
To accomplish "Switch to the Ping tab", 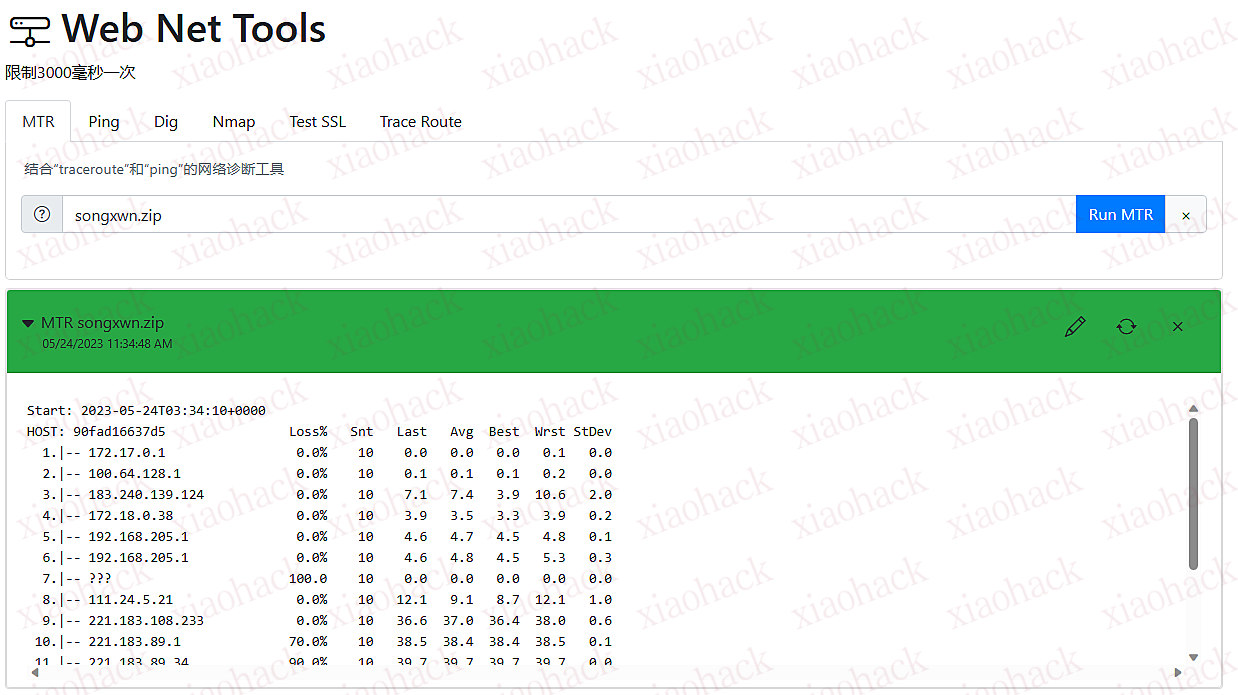I will point(104,121).
